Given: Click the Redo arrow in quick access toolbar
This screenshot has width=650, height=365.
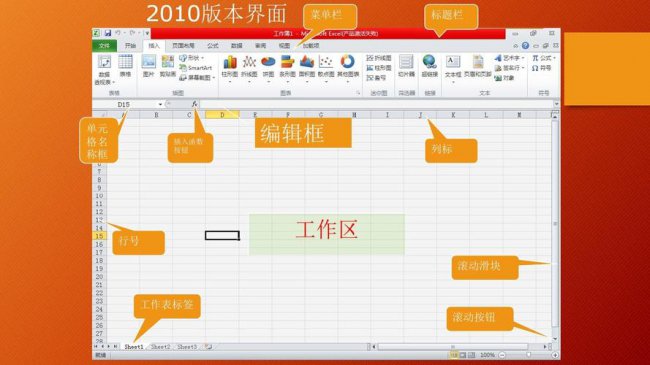Looking at the screenshot, I should (x=132, y=33).
